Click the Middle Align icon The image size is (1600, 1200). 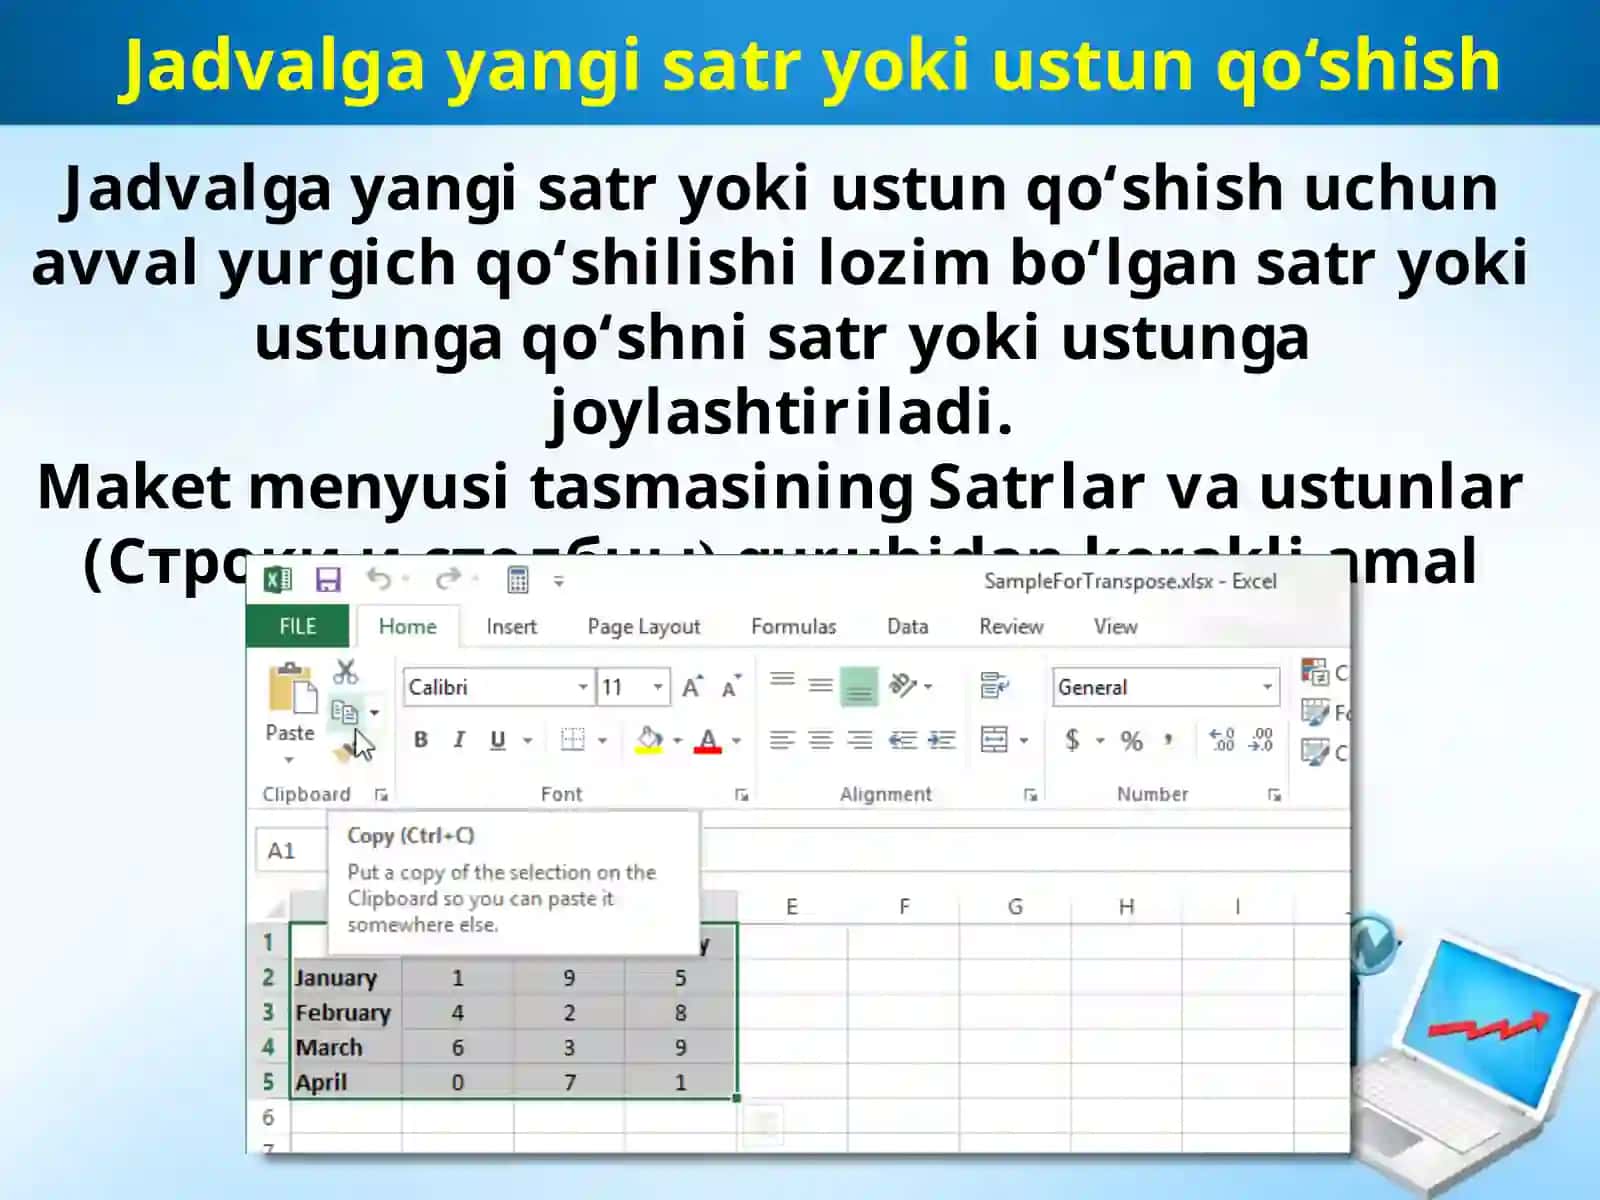coord(821,686)
